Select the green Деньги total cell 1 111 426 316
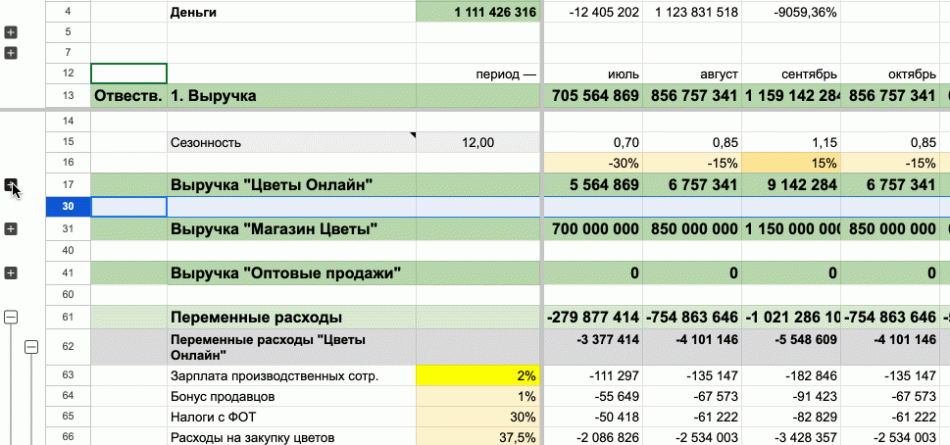 click(x=478, y=13)
